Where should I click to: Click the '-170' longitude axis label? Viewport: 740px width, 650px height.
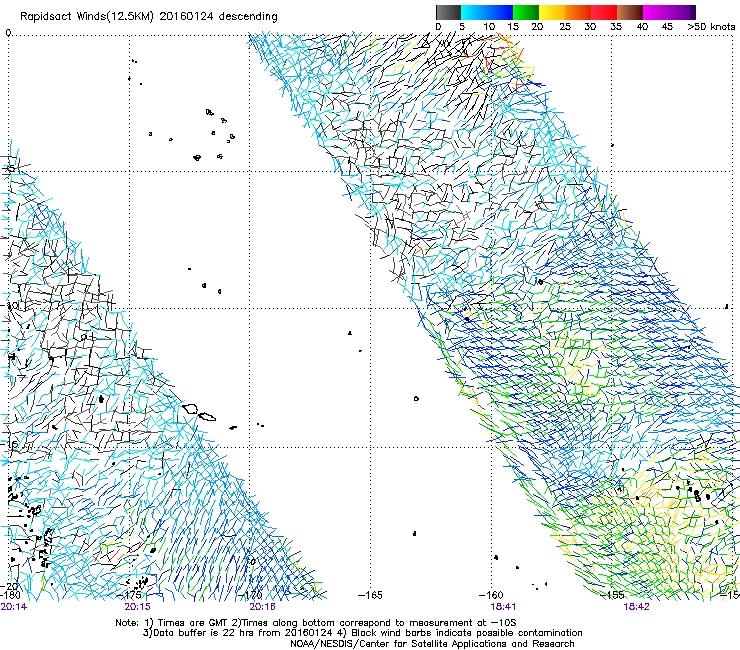(251, 595)
